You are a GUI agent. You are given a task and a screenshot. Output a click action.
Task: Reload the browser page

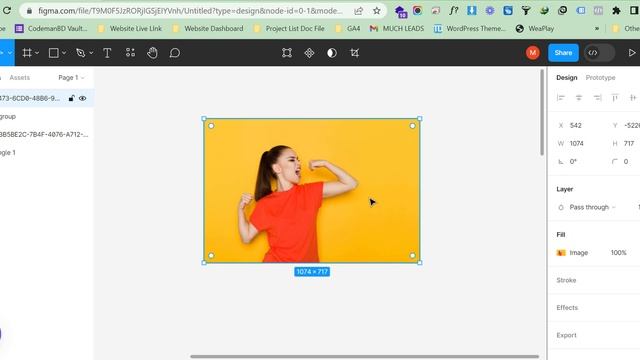pos(7,10)
